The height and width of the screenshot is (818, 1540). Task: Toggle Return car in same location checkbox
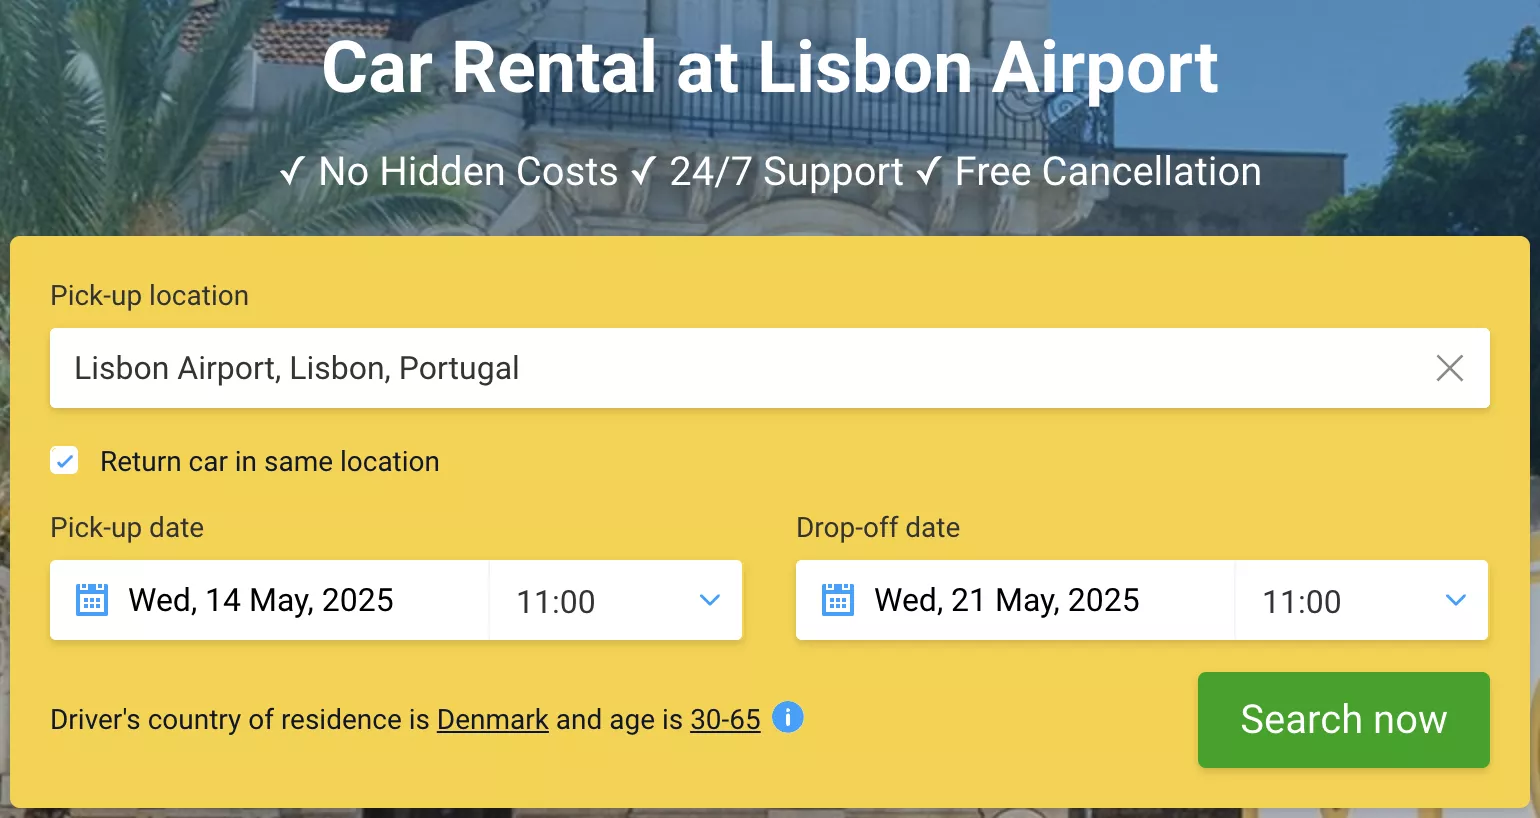click(x=64, y=461)
